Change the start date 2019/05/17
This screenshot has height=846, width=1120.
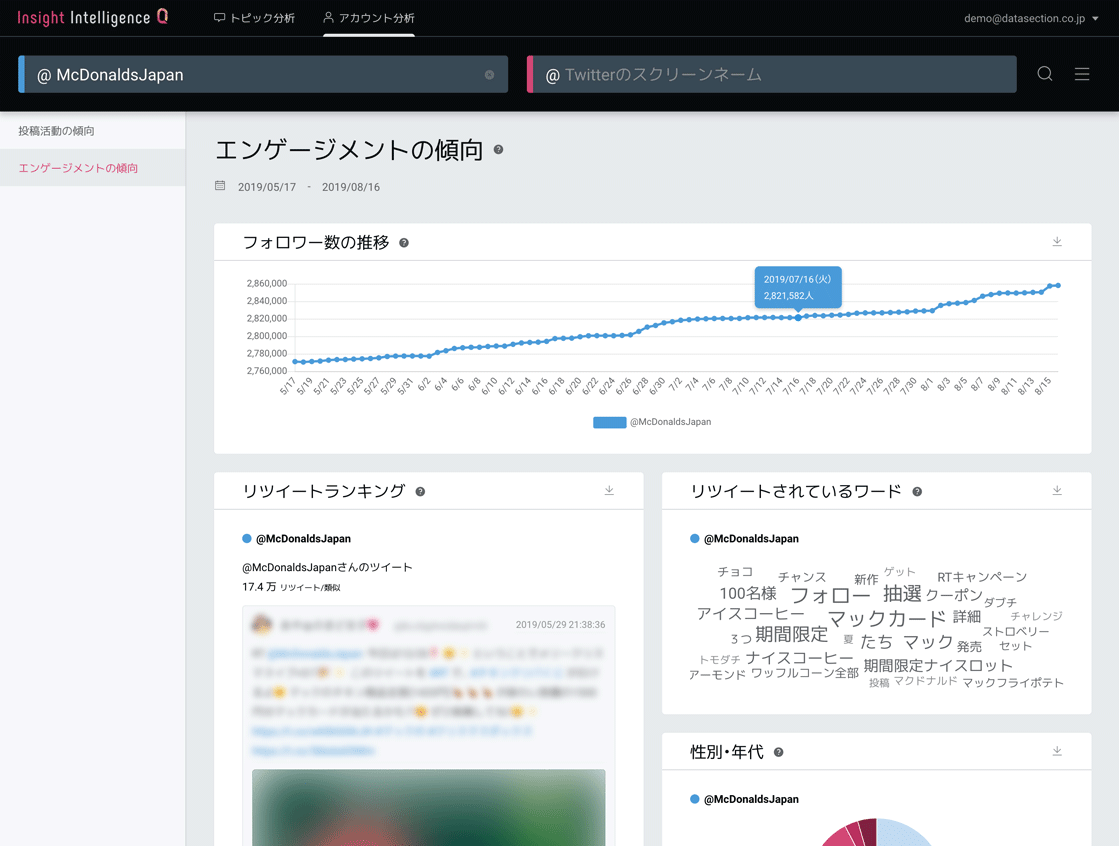266,187
